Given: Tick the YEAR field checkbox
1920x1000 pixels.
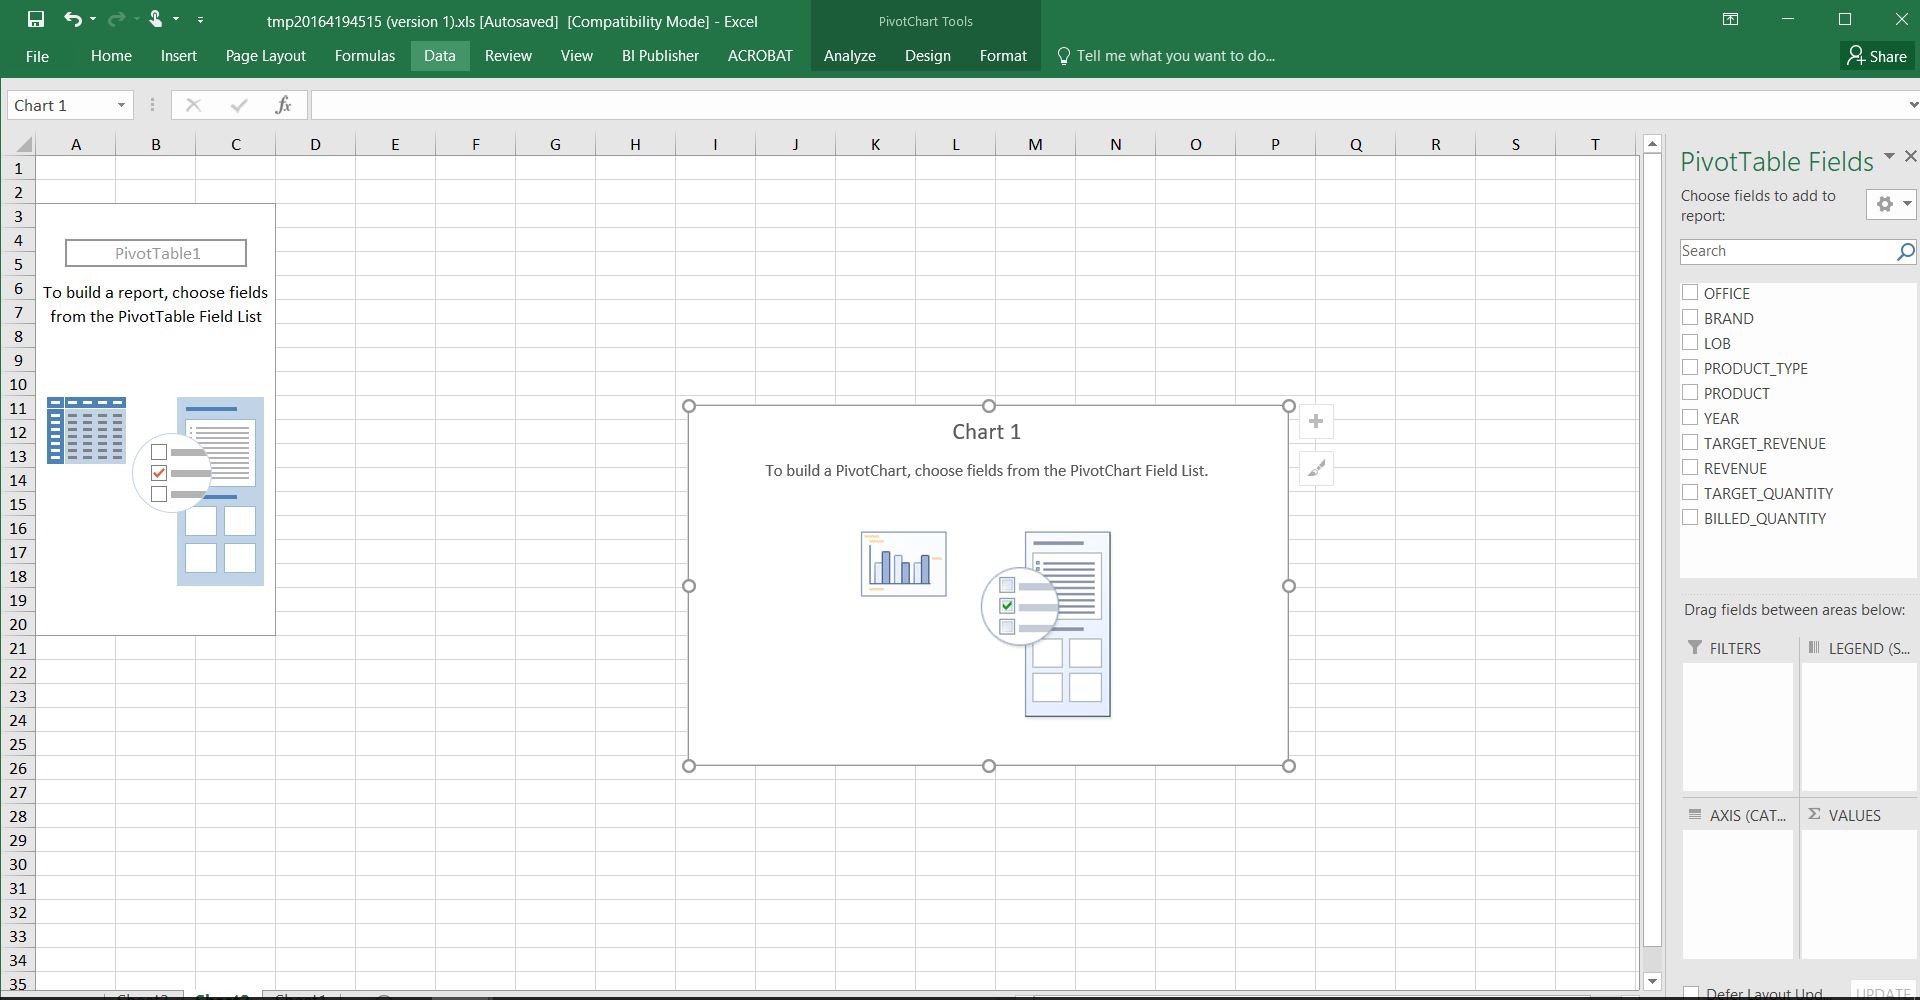Looking at the screenshot, I should (x=1690, y=418).
